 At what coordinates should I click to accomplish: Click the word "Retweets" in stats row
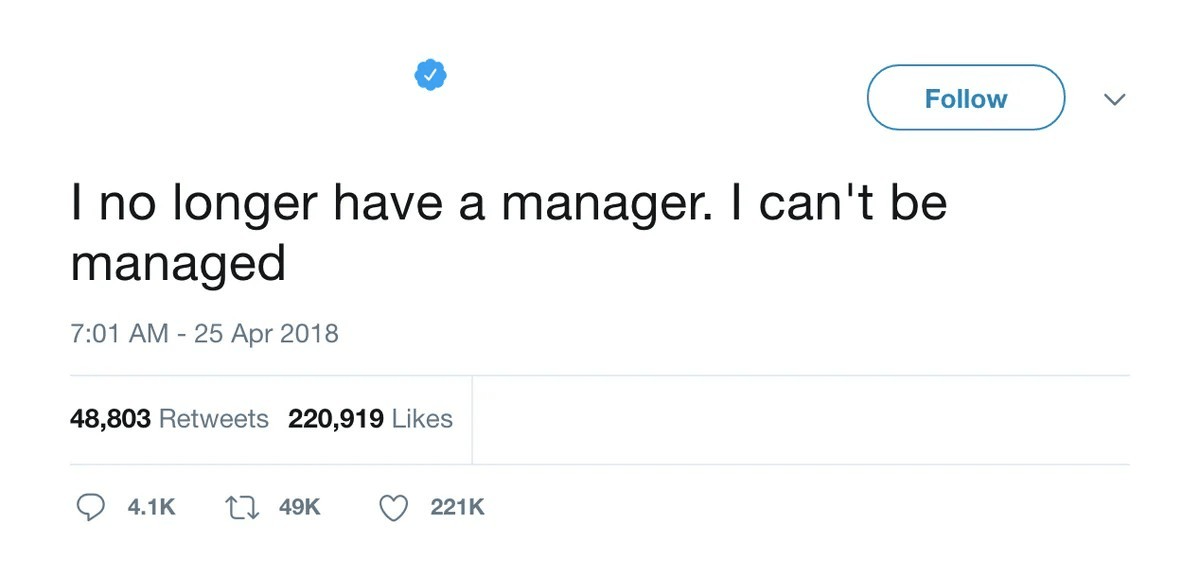214,419
